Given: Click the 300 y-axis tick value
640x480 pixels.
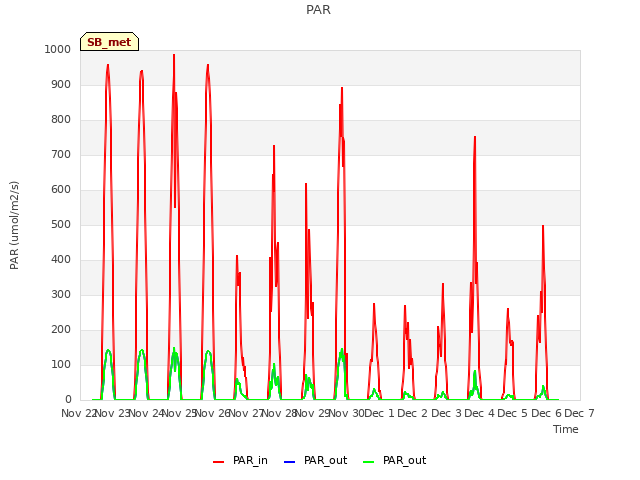Looking at the screenshot, I should (x=61, y=295).
